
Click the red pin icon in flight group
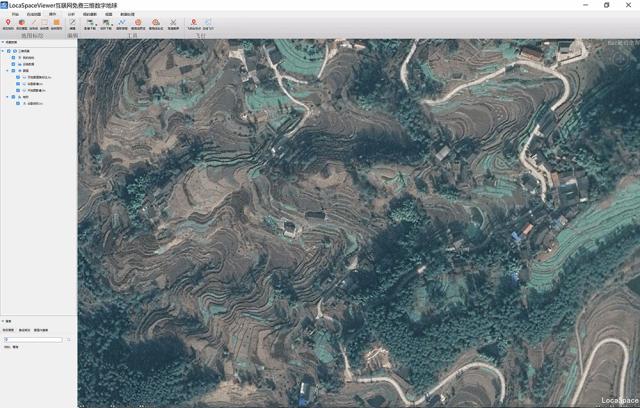coord(193,22)
